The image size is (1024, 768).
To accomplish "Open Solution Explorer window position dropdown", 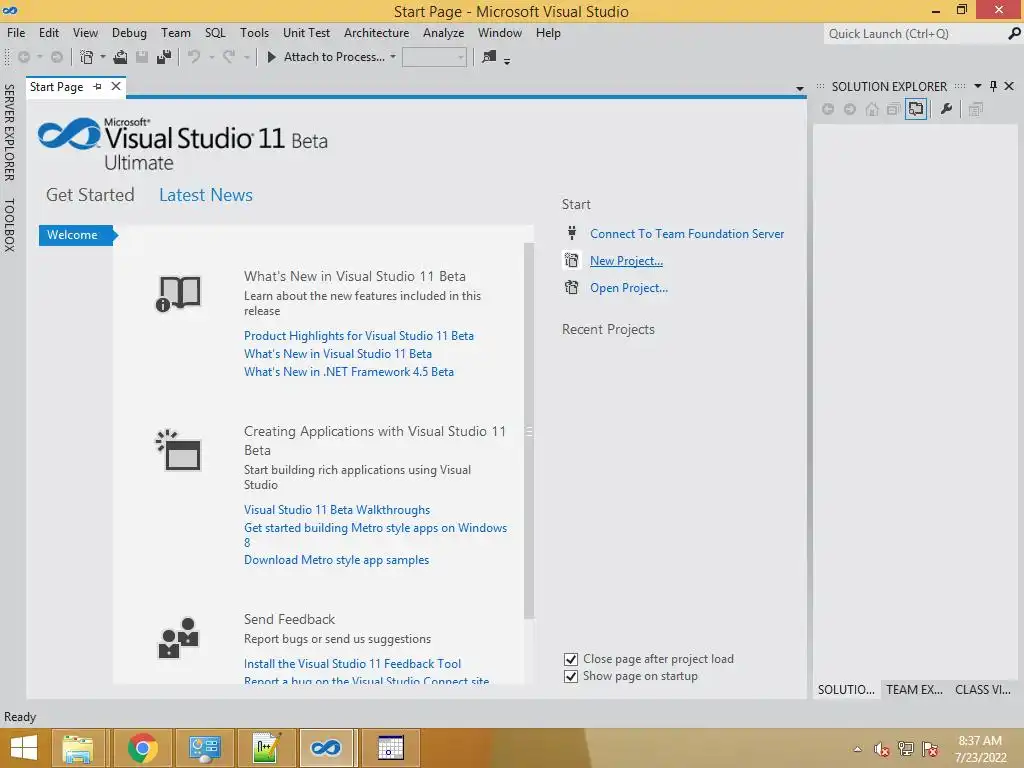I will click(x=978, y=86).
